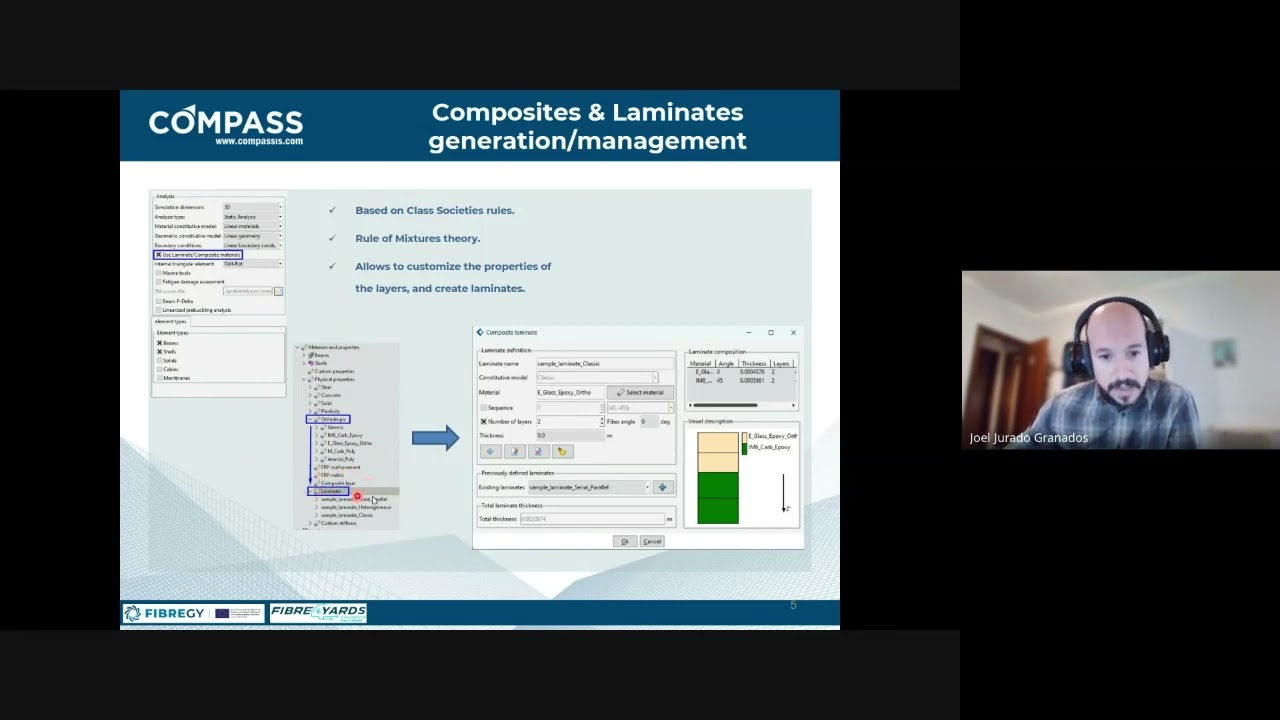Enable the Marine tools checkbox
Image resolution: width=1280 pixels, height=720 pixels.
pyautogui.click(x=158, y=273)
